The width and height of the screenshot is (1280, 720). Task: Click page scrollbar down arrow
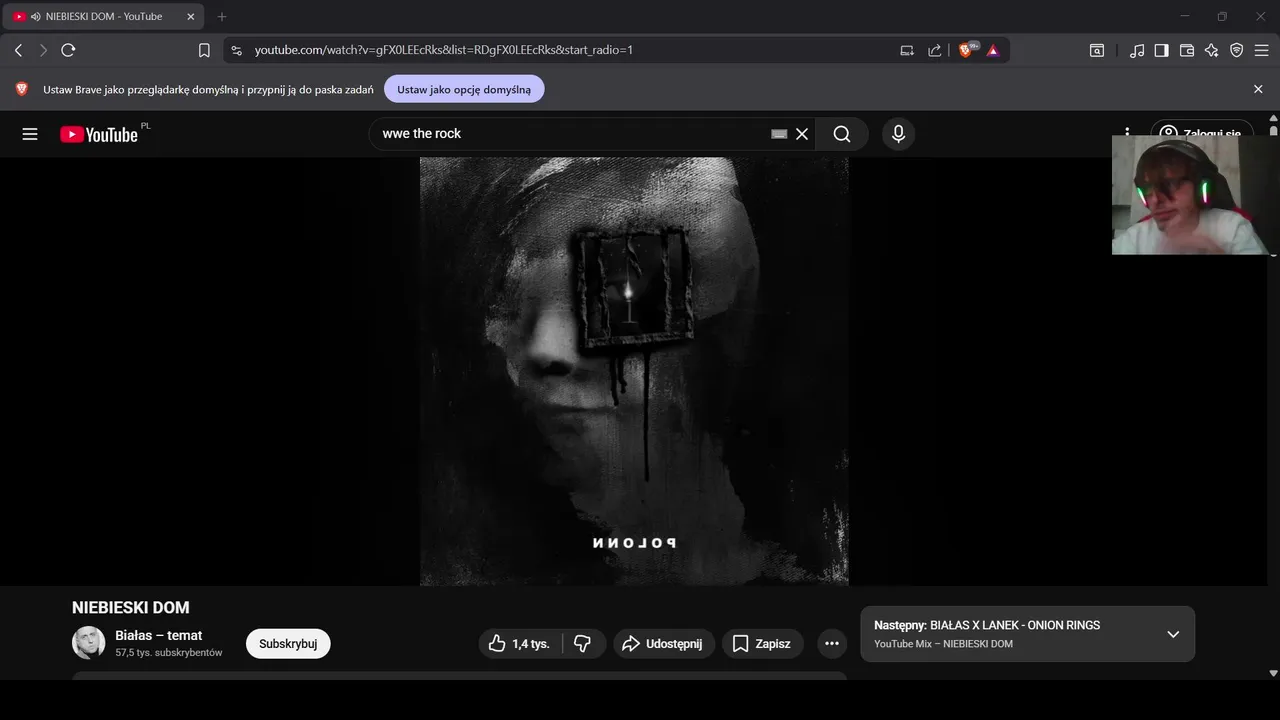pos(1273,673)
